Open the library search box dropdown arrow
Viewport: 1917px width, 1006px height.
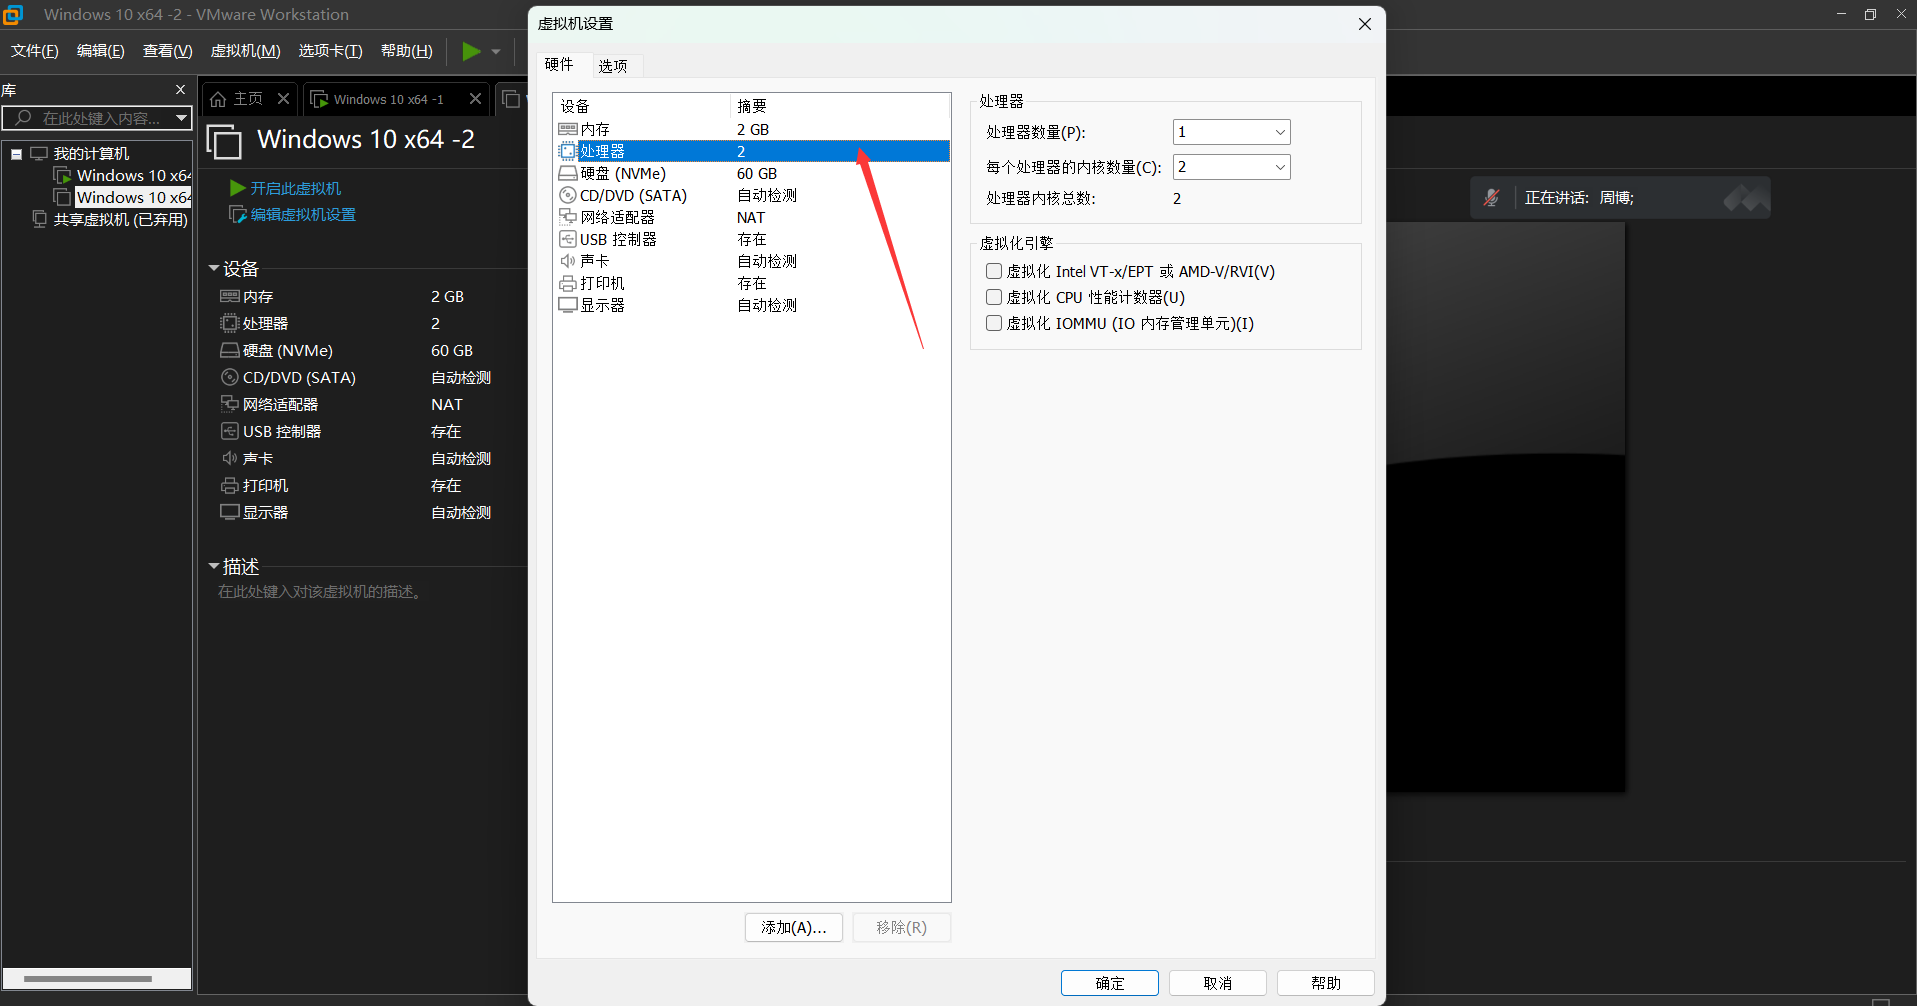pyautogui.click(x=181, y=118)
